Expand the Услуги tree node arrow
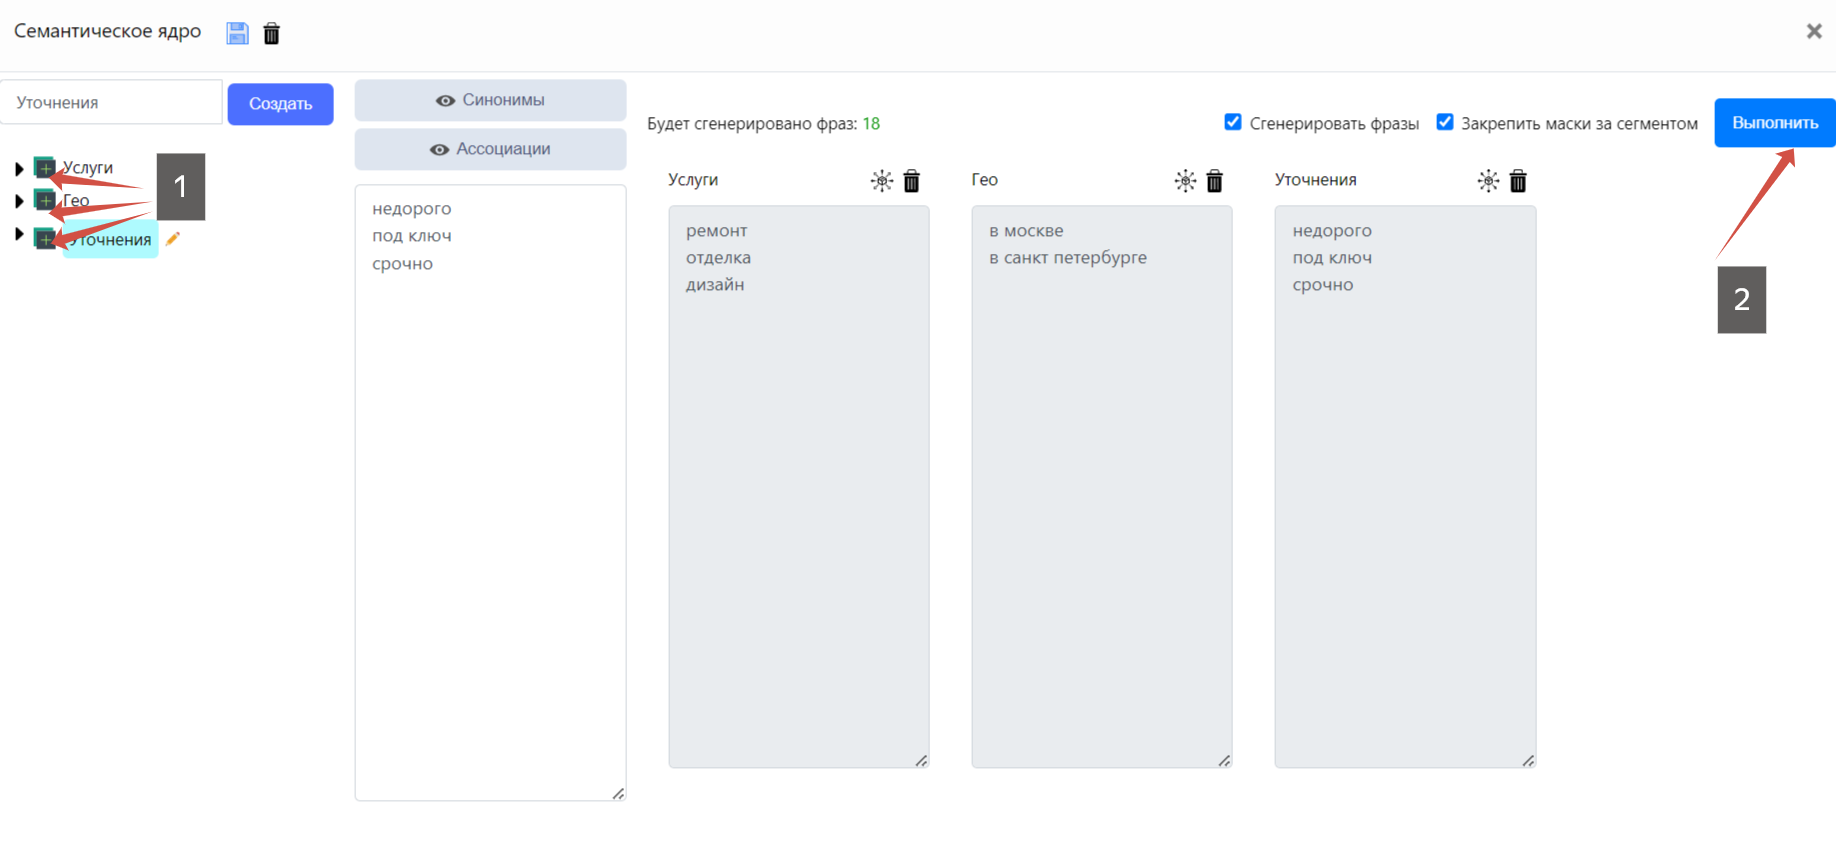The width and height of the screenshot is (1836, 862). point(19,168)
